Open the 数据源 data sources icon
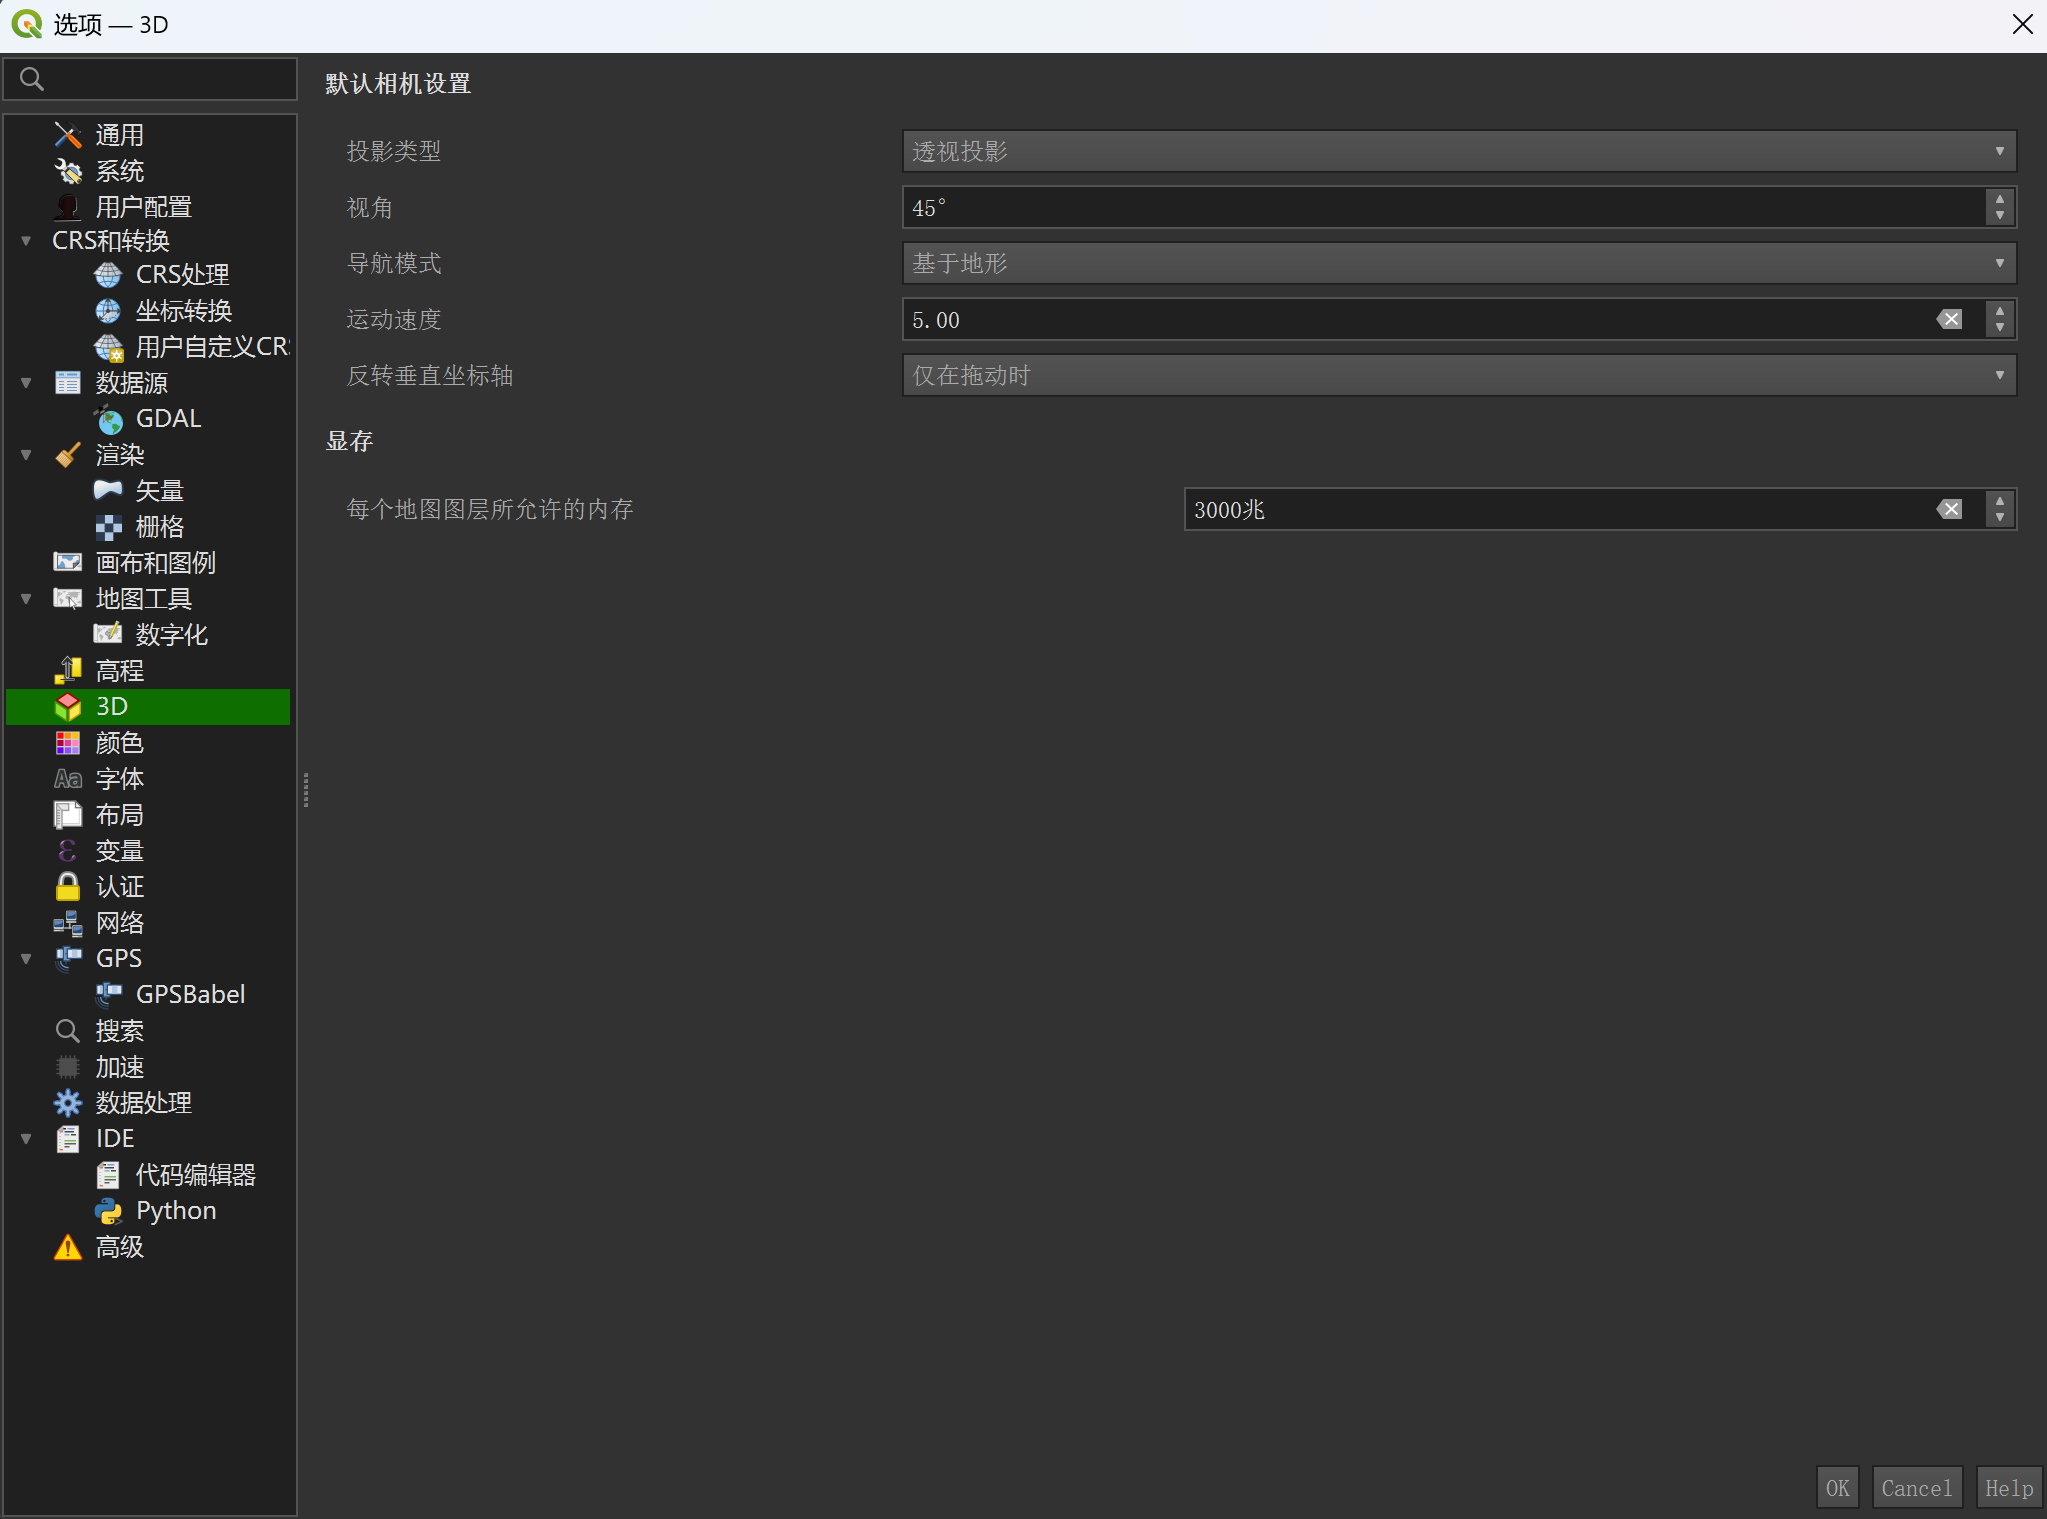2047x1519 pixels. [68, 383]
